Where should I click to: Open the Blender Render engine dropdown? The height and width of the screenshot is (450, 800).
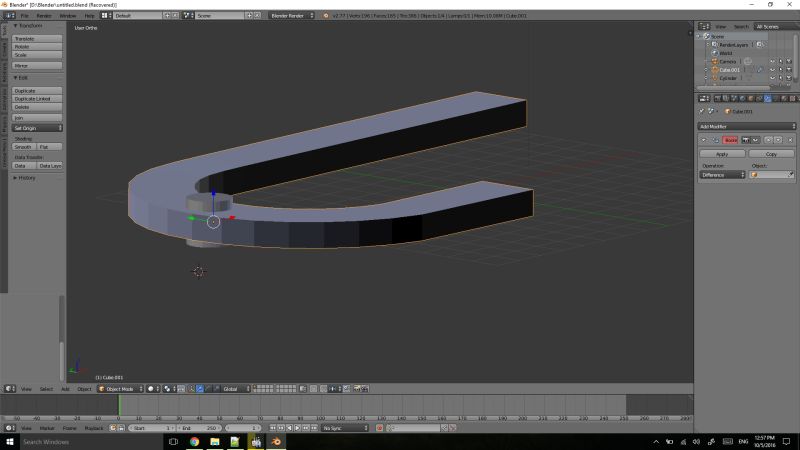pyautogui.click(x=292, y=16)
